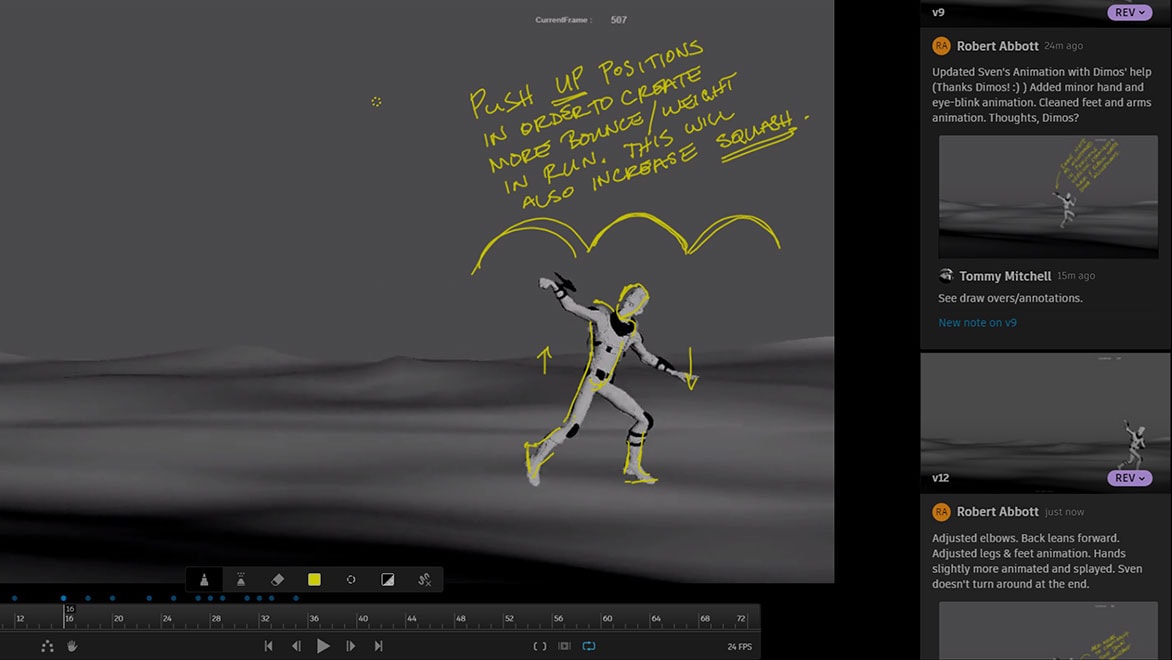Image resolution: width=1172 pixels, height=660 pixels.
Task: Toggle the in/out range brackets
Action: click(x=540, y=646)
